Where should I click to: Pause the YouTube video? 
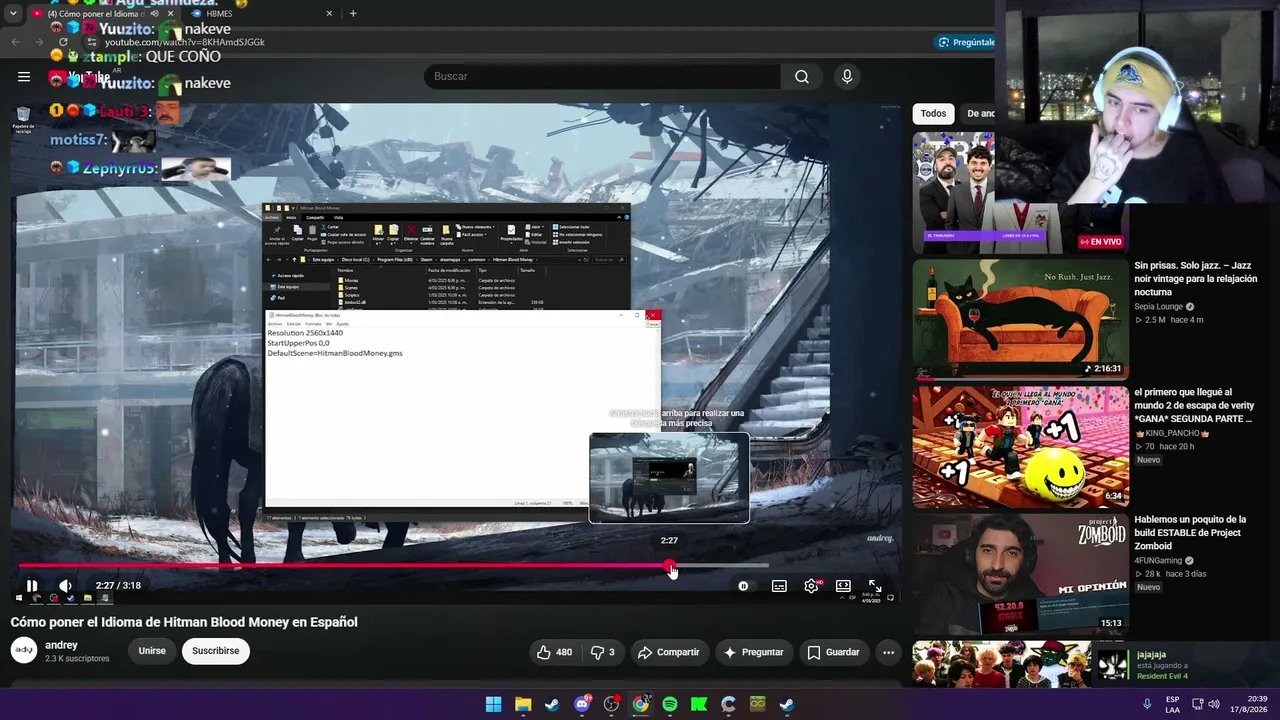[32, 586]
